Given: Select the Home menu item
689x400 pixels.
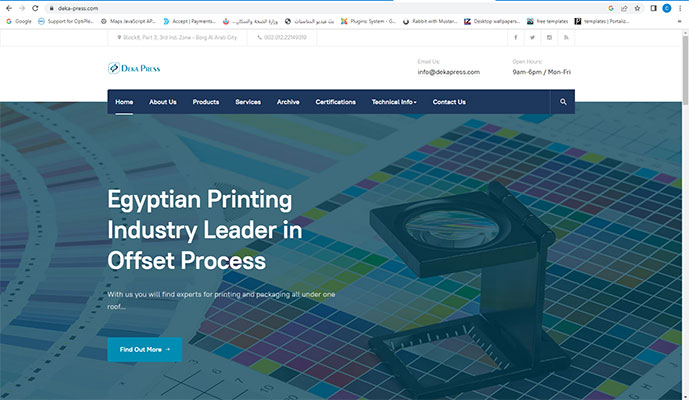Looking at the screenshot, I should point(124,102).
